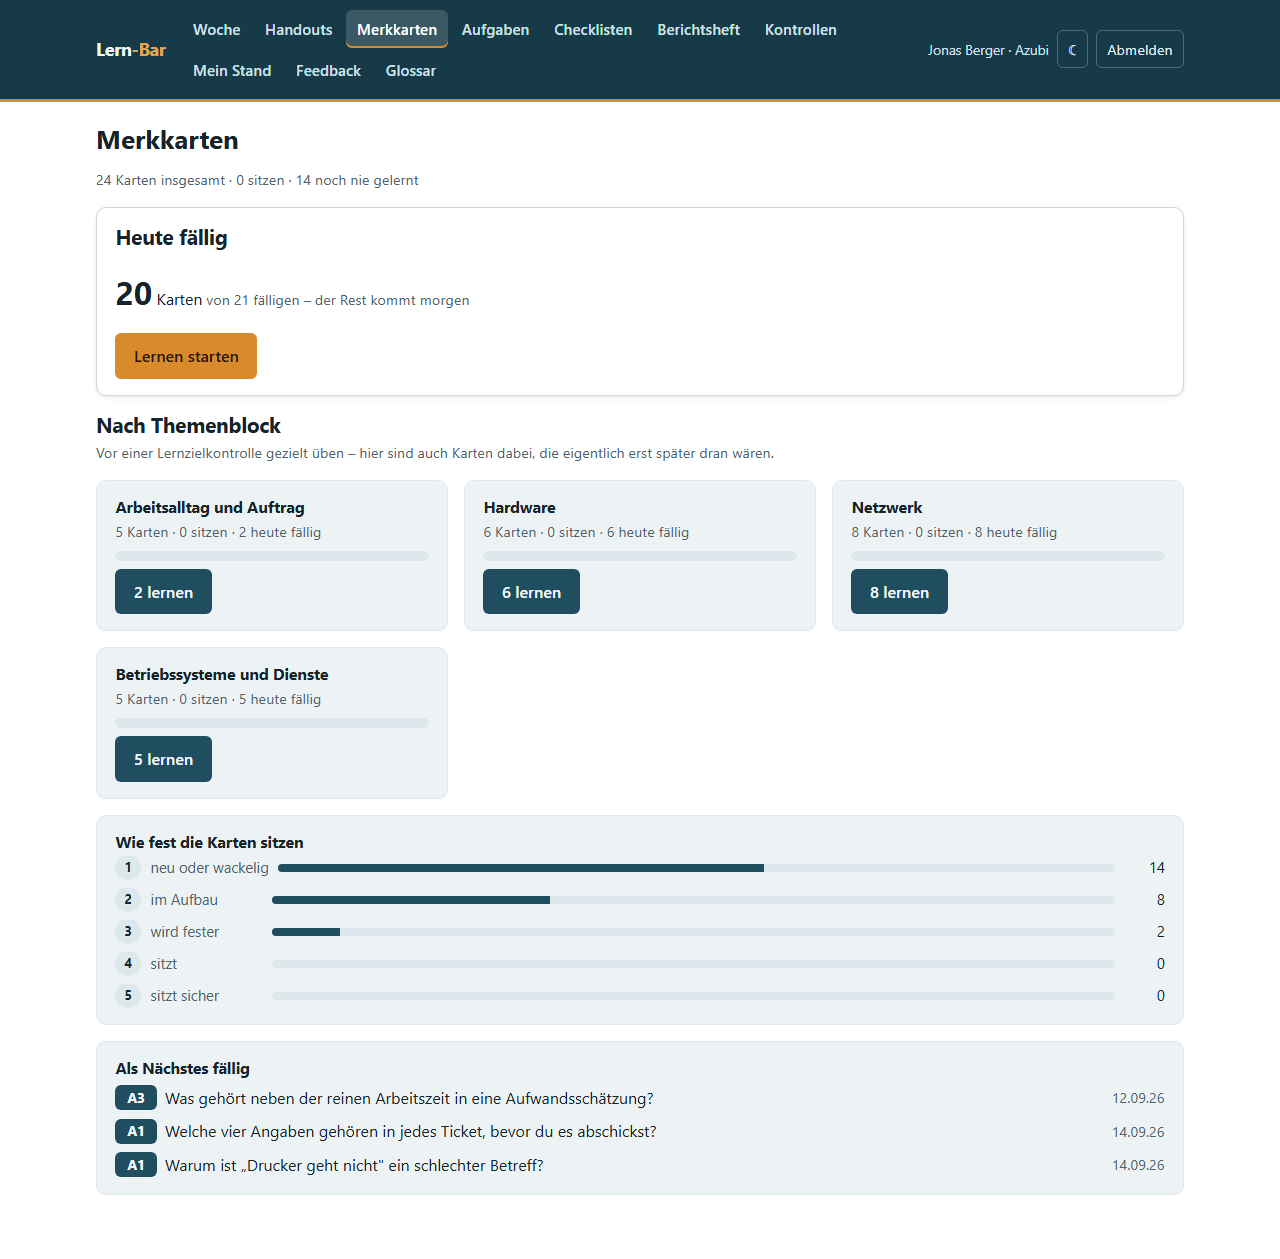Click 6 lernen for Hardware
The image size is (1280, 1259).
pyautogui.click(x=531, y=592)
